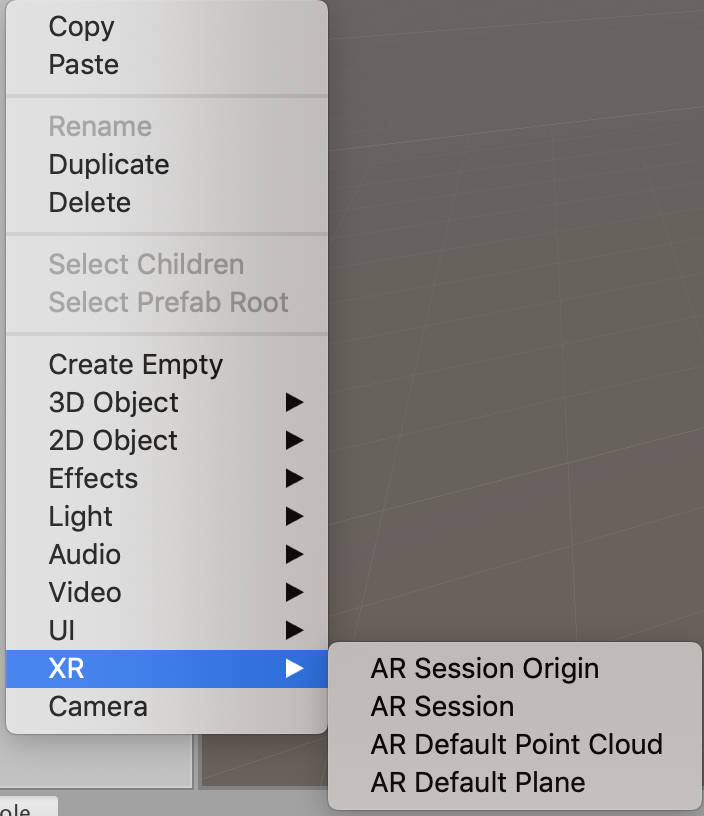This screenshot has height=816, width=704.
Task: Select AR Default Plane entry
Action: pyautogui.click(x=478, y=783)
